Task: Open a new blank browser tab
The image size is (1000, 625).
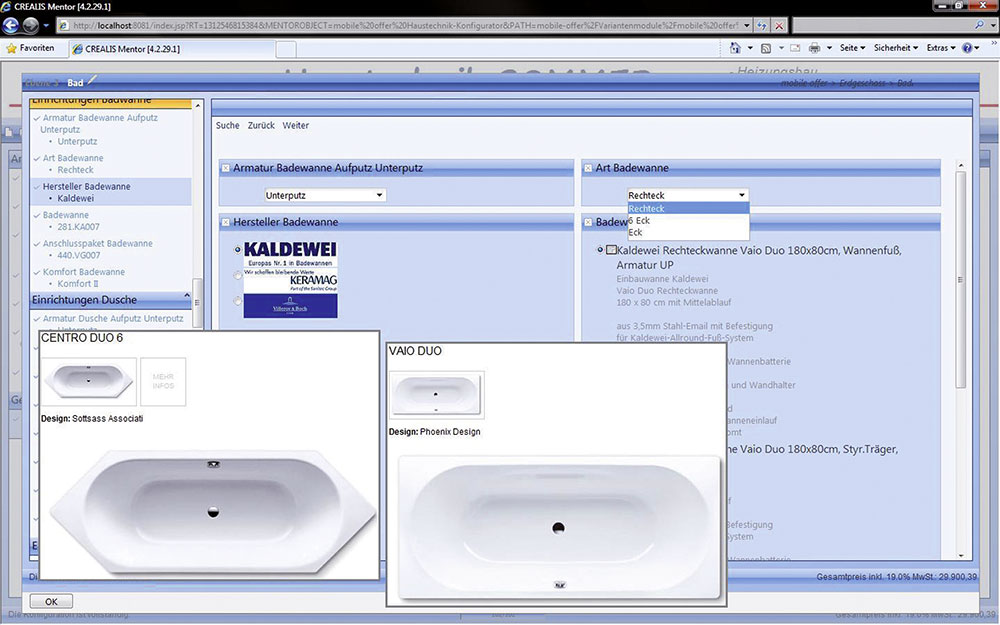Action: [286, 49]
